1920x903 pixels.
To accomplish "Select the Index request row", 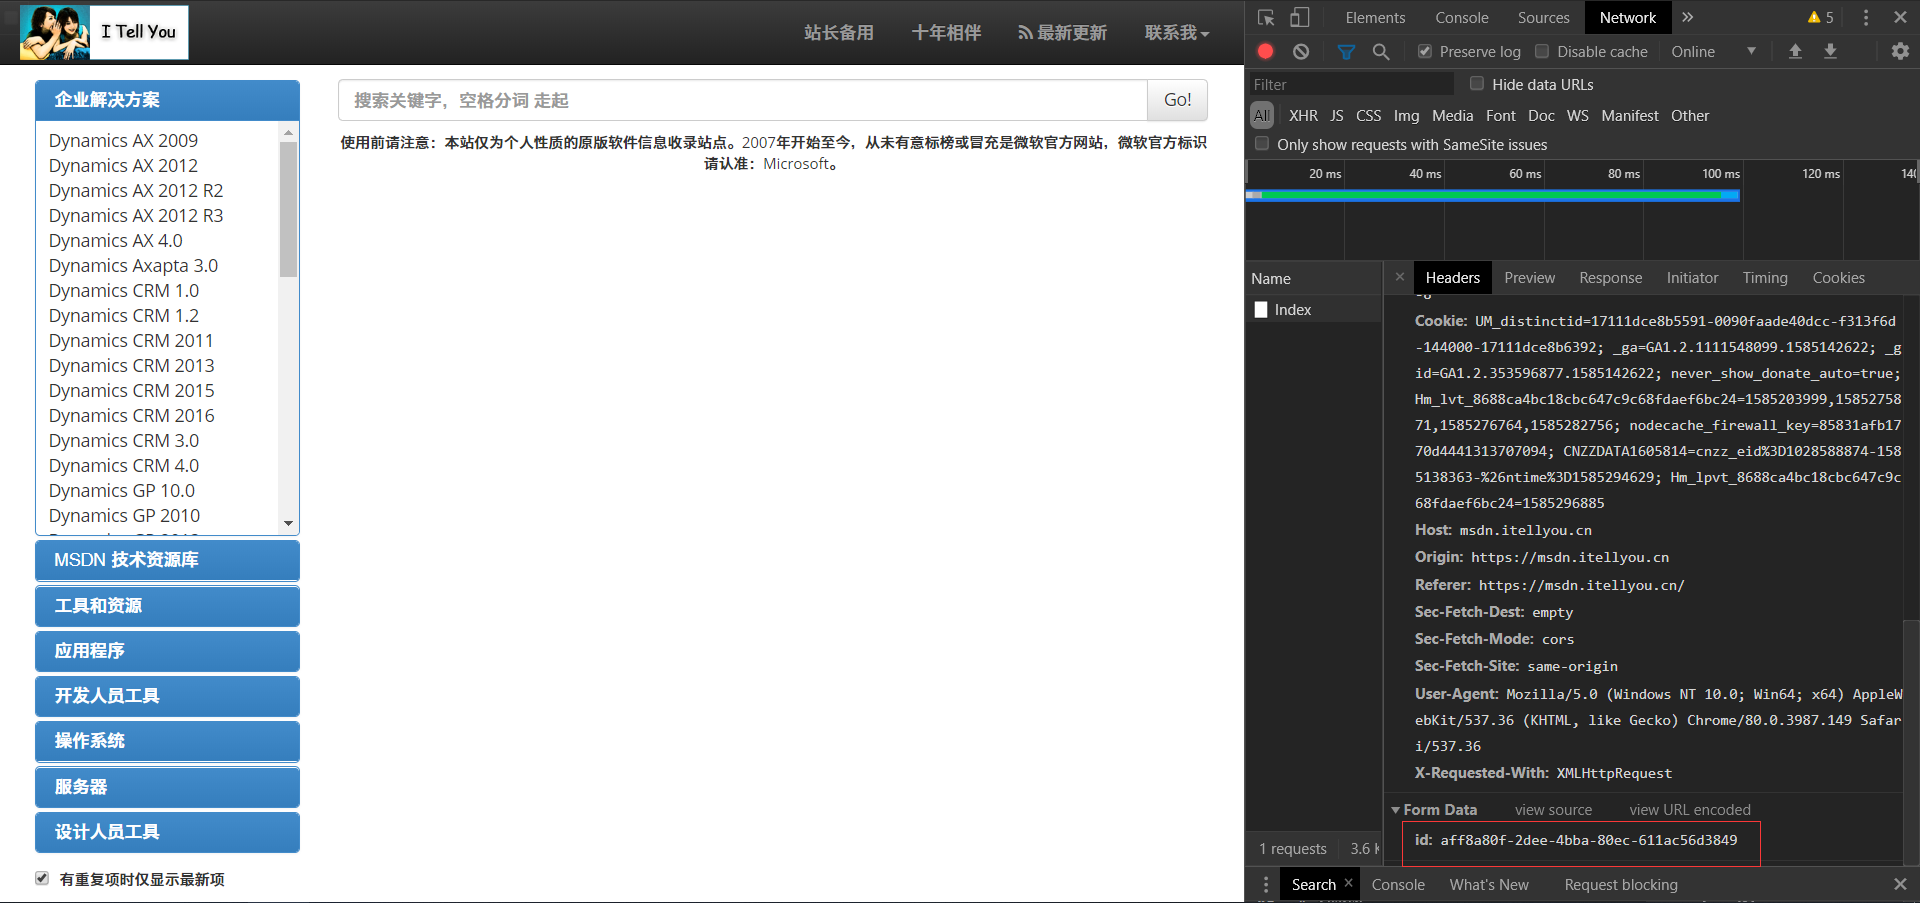I will [x=1314, y=310].
